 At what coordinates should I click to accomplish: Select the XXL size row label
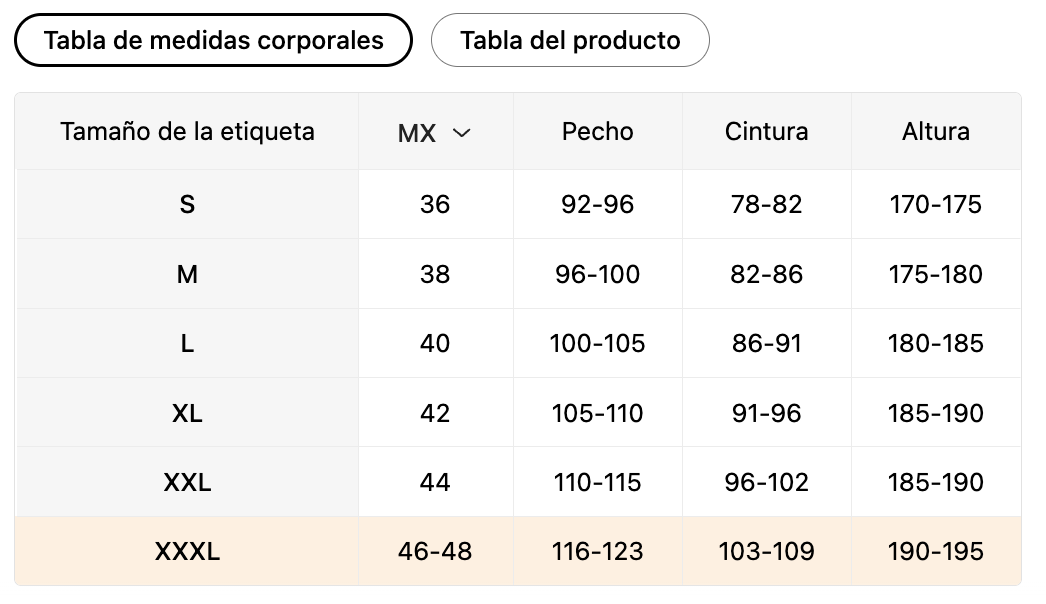tap(187, 482)
